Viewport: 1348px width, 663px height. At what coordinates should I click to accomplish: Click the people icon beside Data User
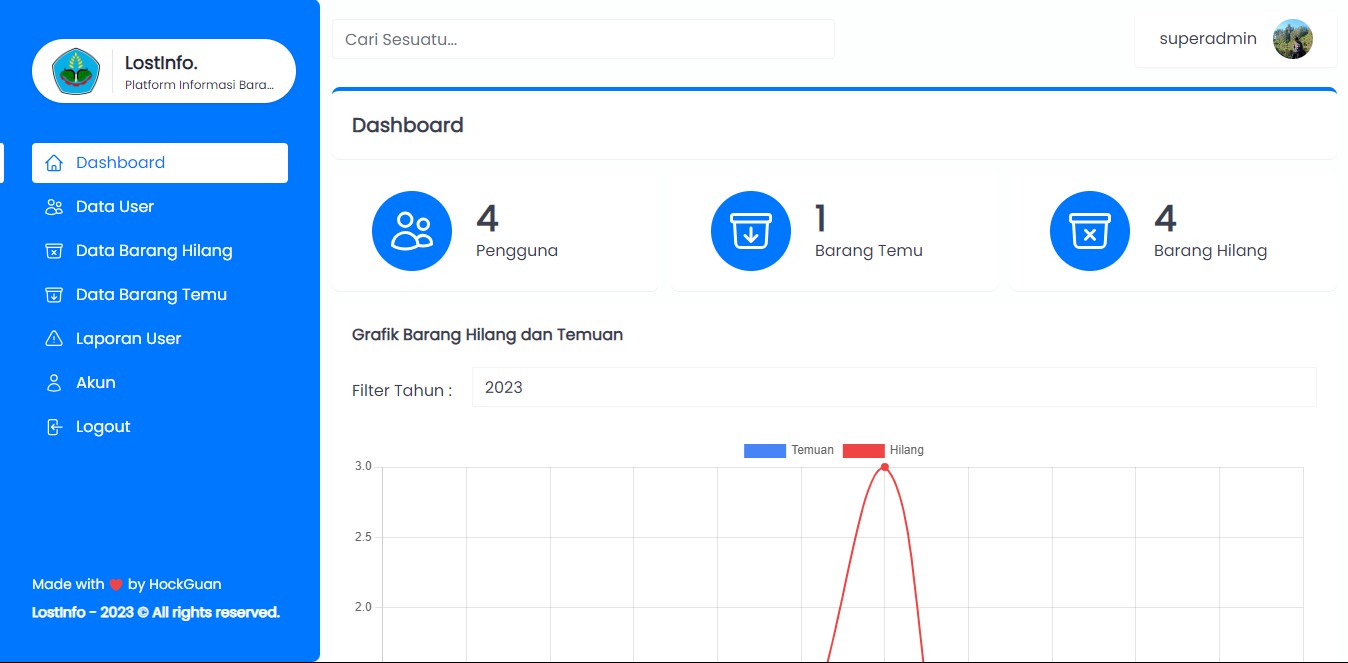pyautogui.click(x=54, y=207)
